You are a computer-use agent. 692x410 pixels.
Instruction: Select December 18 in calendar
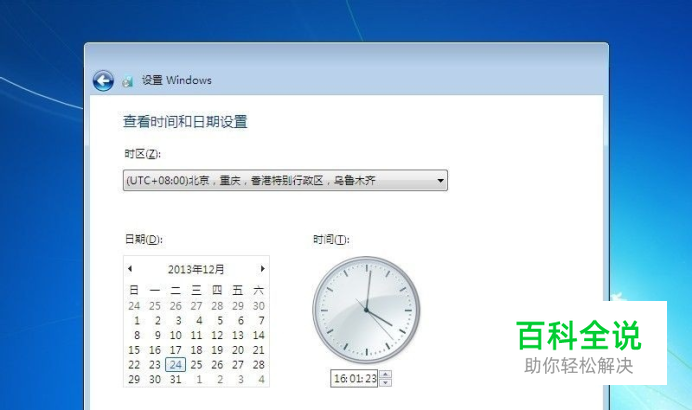pos(196,350)
